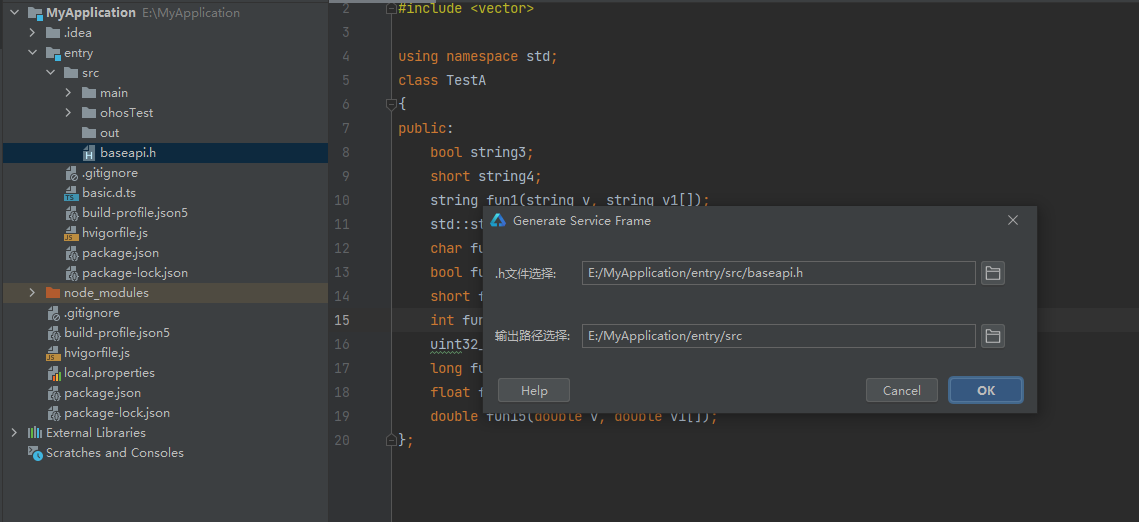Click the root package.json file icon
1139x522 pixels.
click(53, 393)
